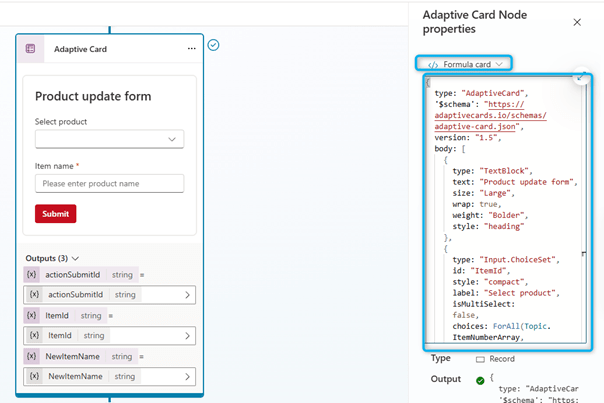Image resolution: width=604 pixels, height=403 pixels.
Task: Click the variable icon in the NewItemName picker
Action: point(34,376)
